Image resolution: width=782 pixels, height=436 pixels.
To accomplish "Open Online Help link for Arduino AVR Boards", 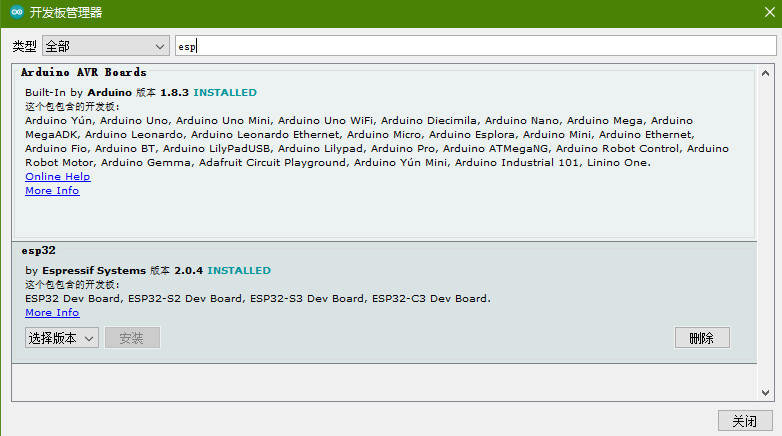I will 58,177.
